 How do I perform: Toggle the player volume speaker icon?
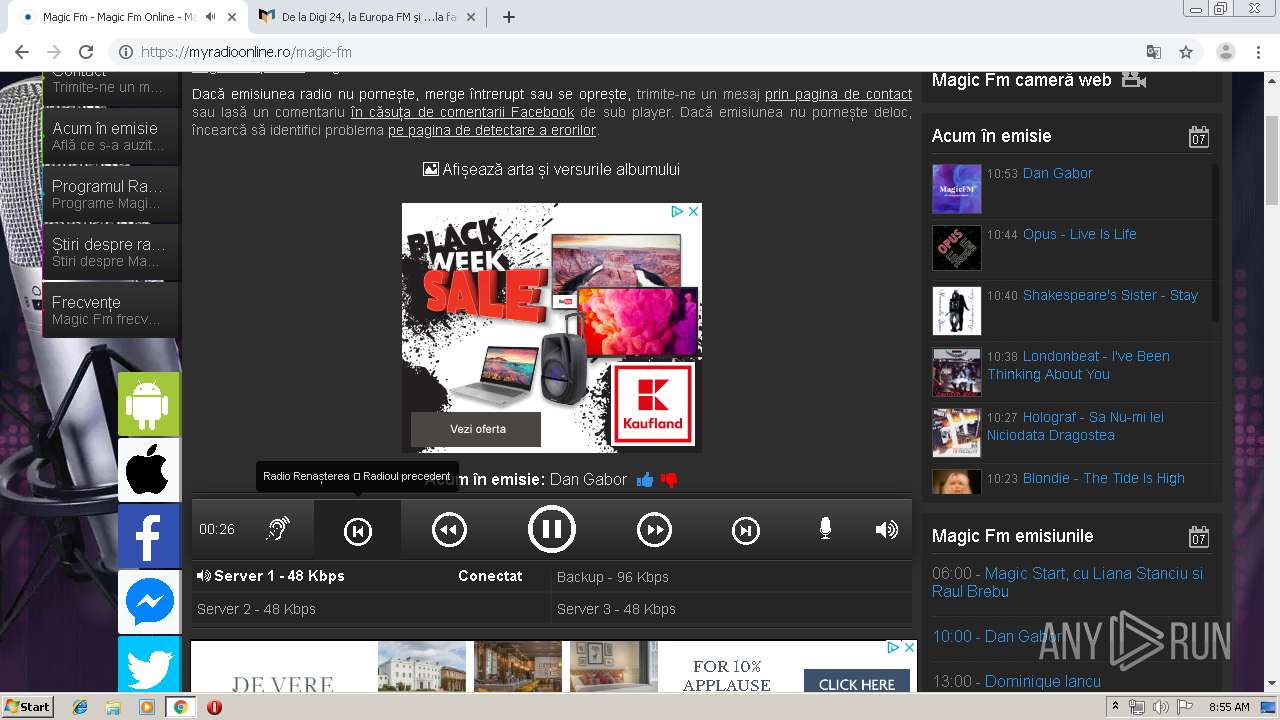point(887,529)
